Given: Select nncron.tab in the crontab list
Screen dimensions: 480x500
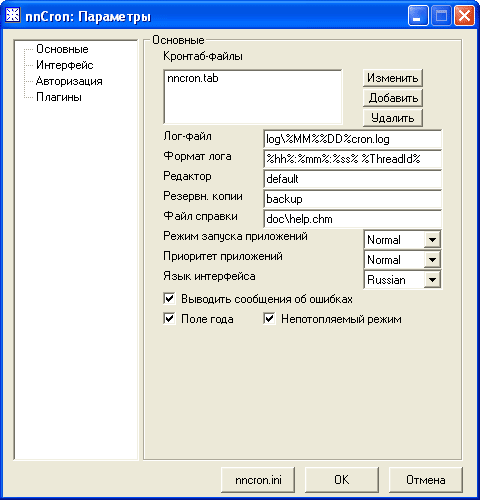Looking at the screenshot, I should [x=193, y=78].
